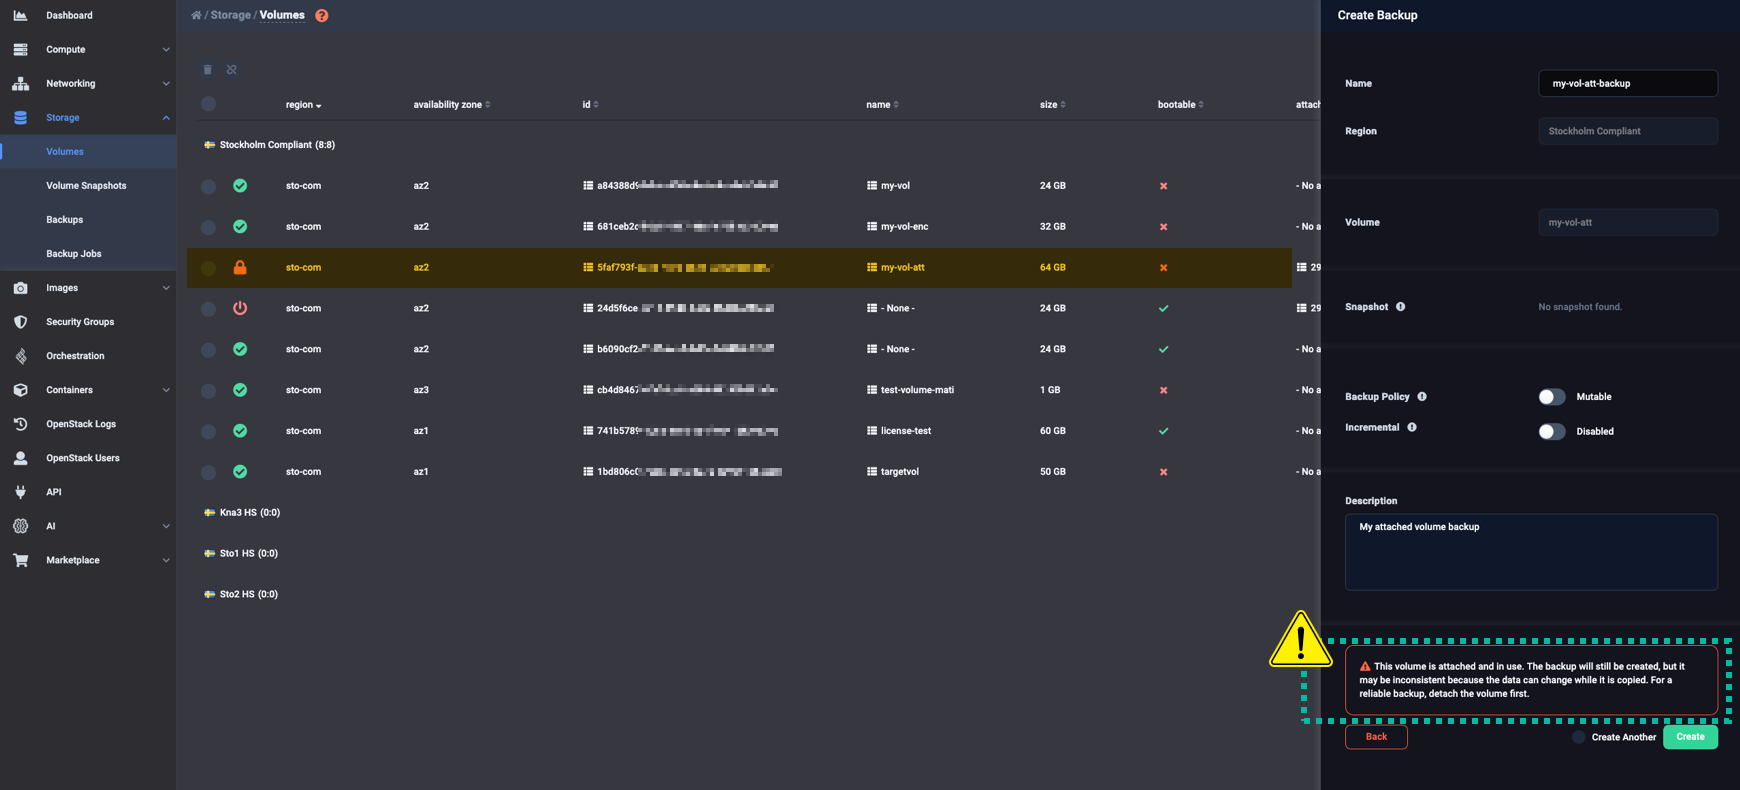Expand the Images sidebar section
The height and width of the screenshot is (790, 1740).
(88, 288)
